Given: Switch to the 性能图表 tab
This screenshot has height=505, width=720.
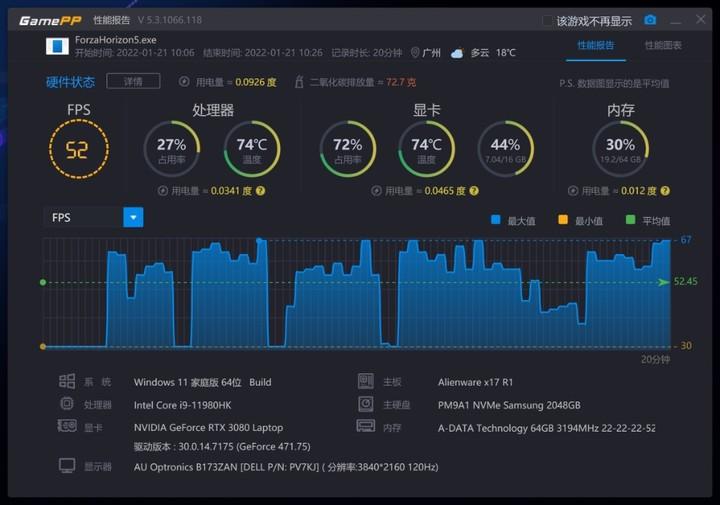Looking at the screenshot, I should click(x=663, y=45).
